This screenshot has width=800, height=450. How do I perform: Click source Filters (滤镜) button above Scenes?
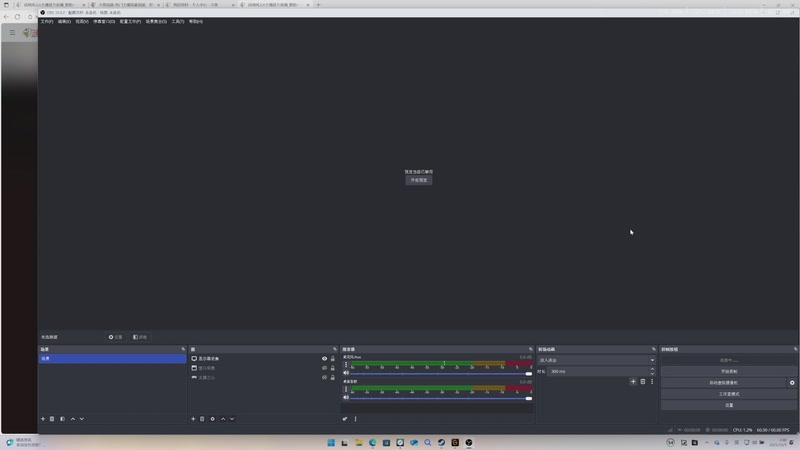click(x=140, y=337)
